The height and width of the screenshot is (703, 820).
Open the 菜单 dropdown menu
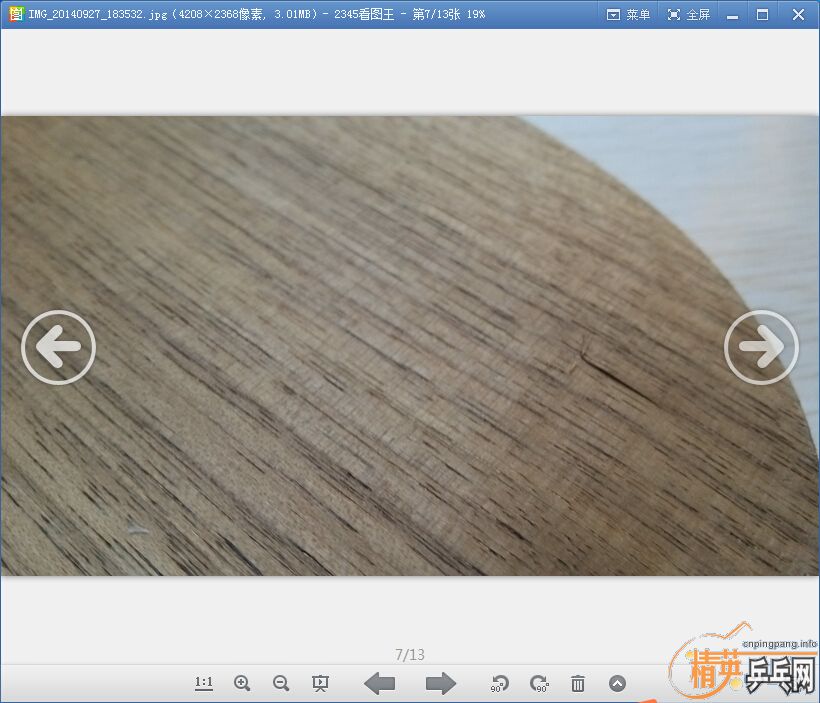[628, 14]
